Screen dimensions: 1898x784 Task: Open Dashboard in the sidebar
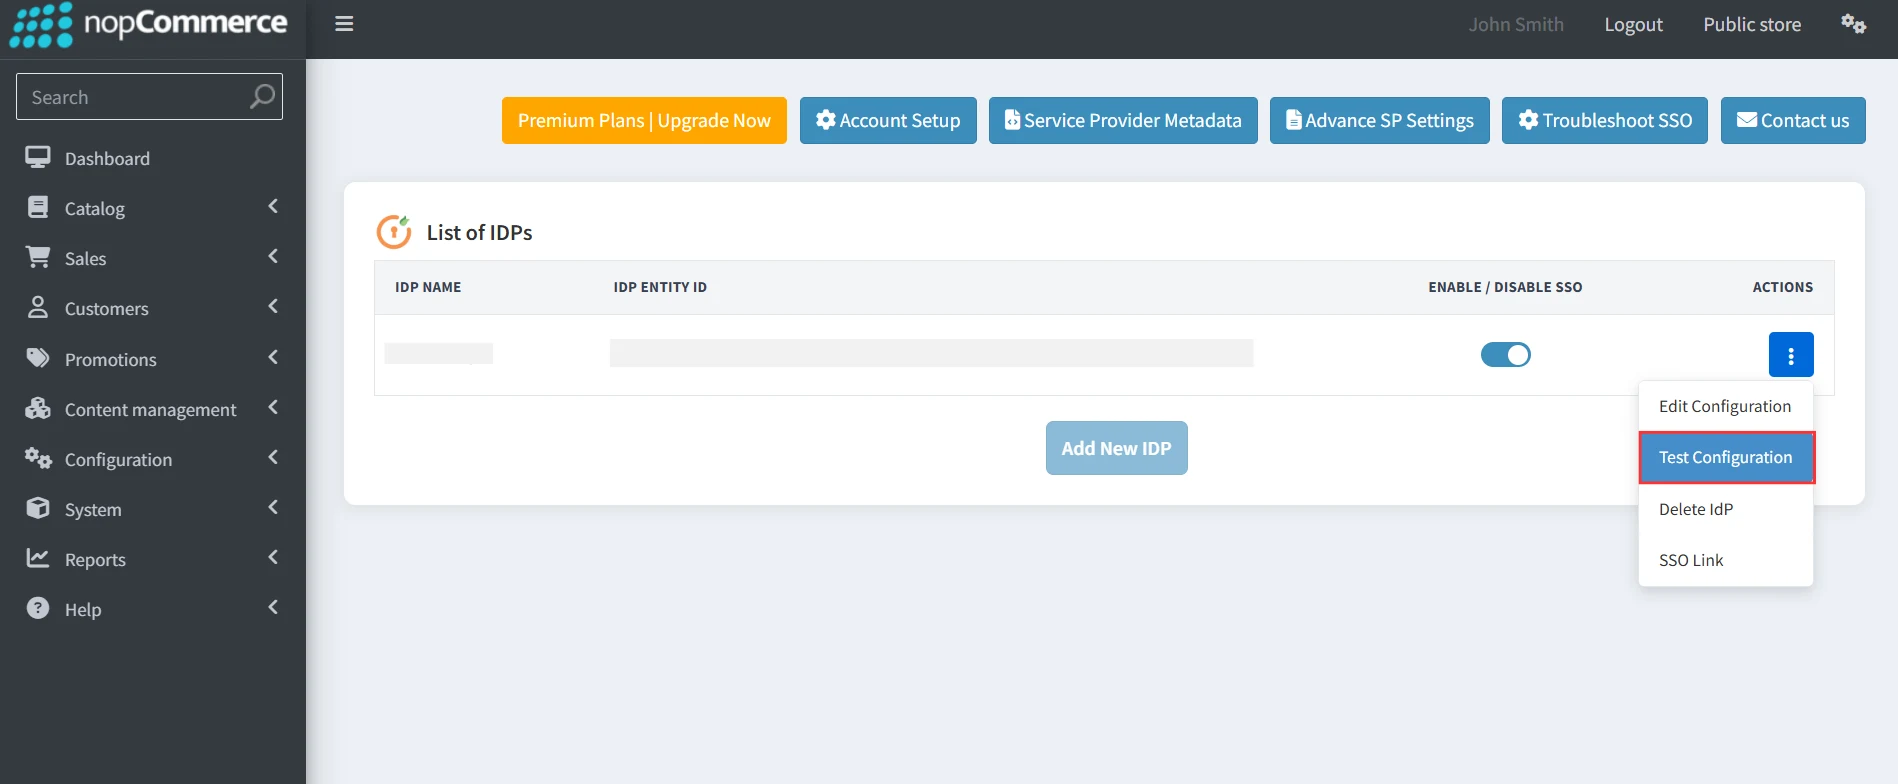click(107, 158)
